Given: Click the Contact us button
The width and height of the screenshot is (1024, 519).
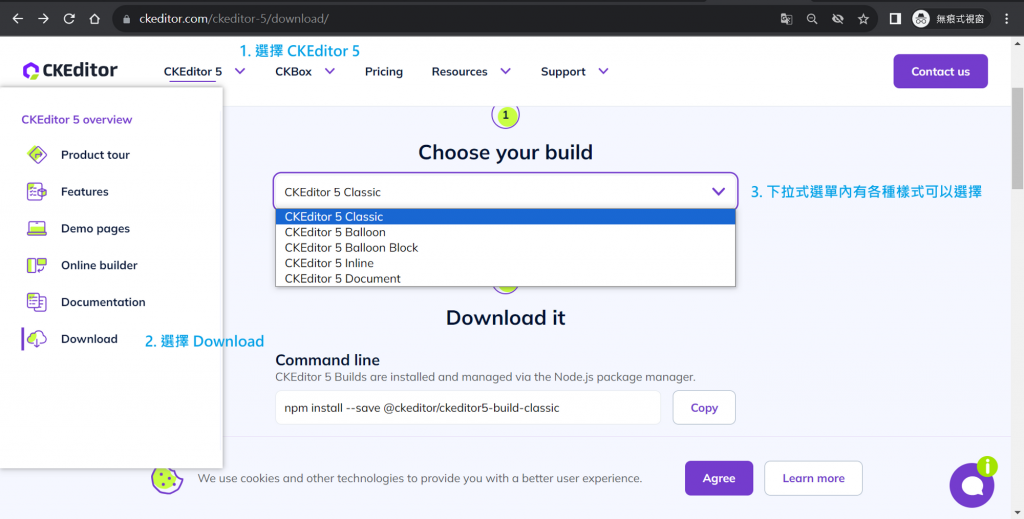Looking at the screenshot, I should click(x=940, y=71).
